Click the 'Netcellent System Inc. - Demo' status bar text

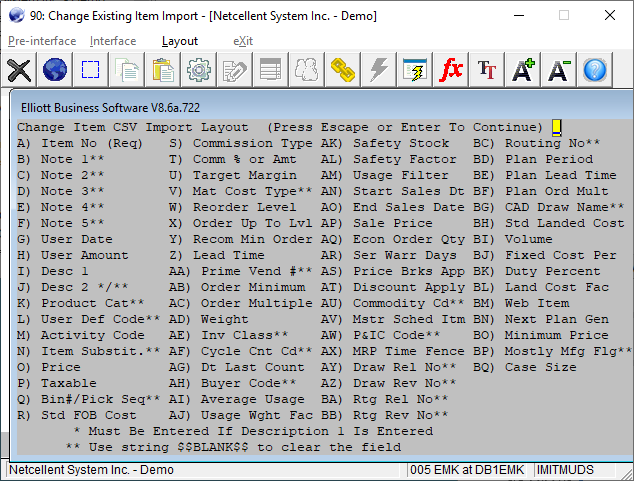(x=91, y=470)
